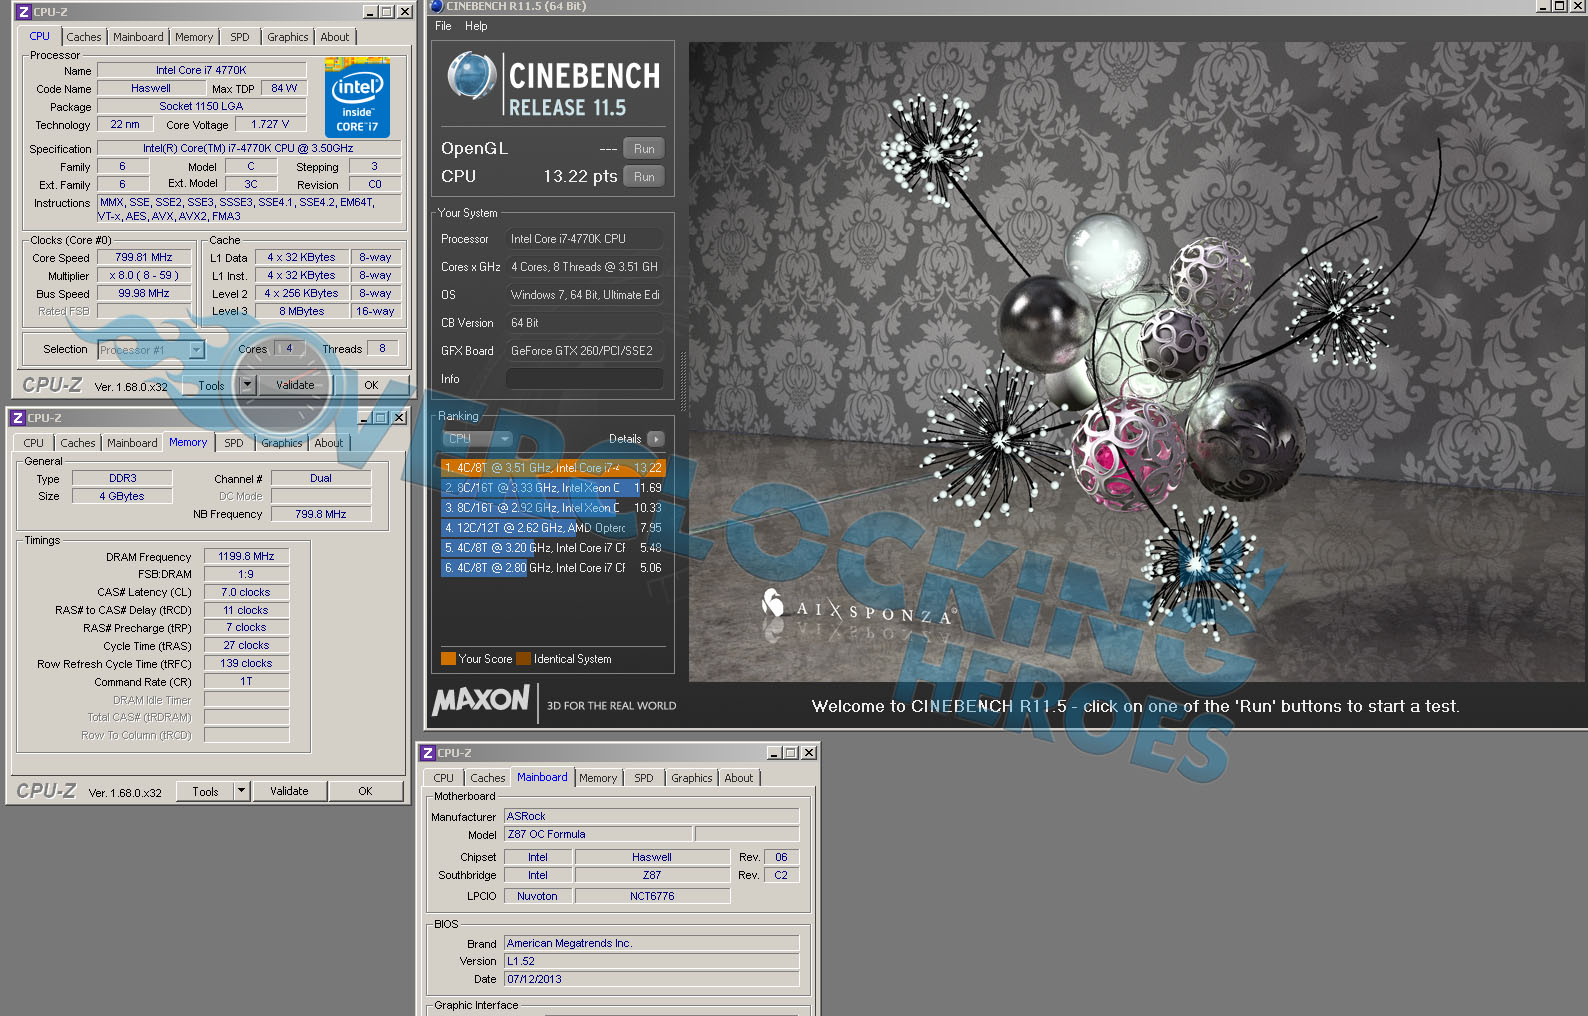This screenshot has width=1588, height=1016.
Task: Run the OpenGL benchmark
Action: pyautogui.click(x=644, y=149)
